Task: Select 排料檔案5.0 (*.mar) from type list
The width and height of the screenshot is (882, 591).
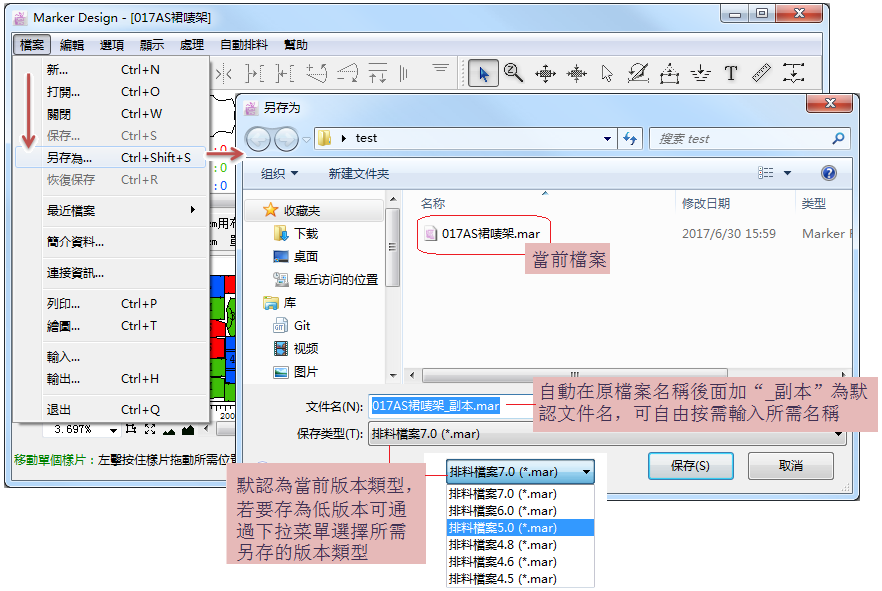Action: 503,527
